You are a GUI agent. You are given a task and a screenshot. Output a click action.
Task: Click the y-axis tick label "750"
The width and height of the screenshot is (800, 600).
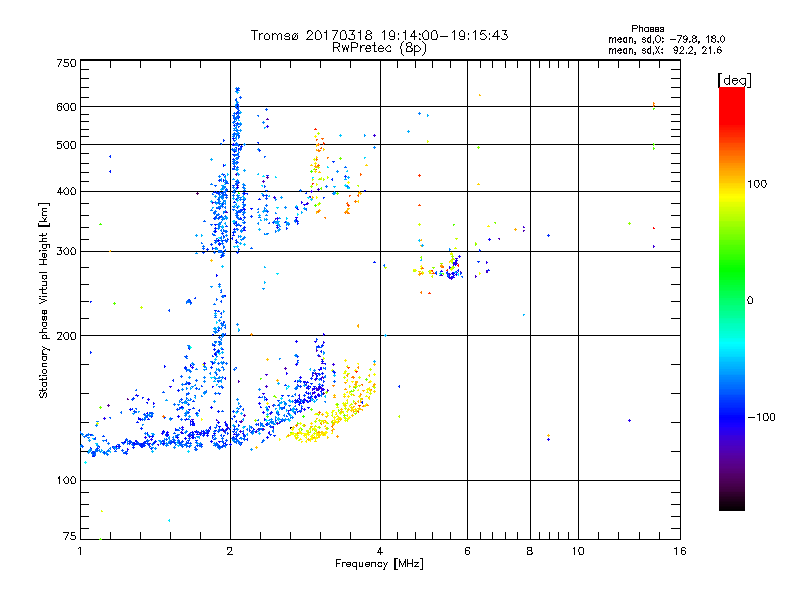point(66,63)
